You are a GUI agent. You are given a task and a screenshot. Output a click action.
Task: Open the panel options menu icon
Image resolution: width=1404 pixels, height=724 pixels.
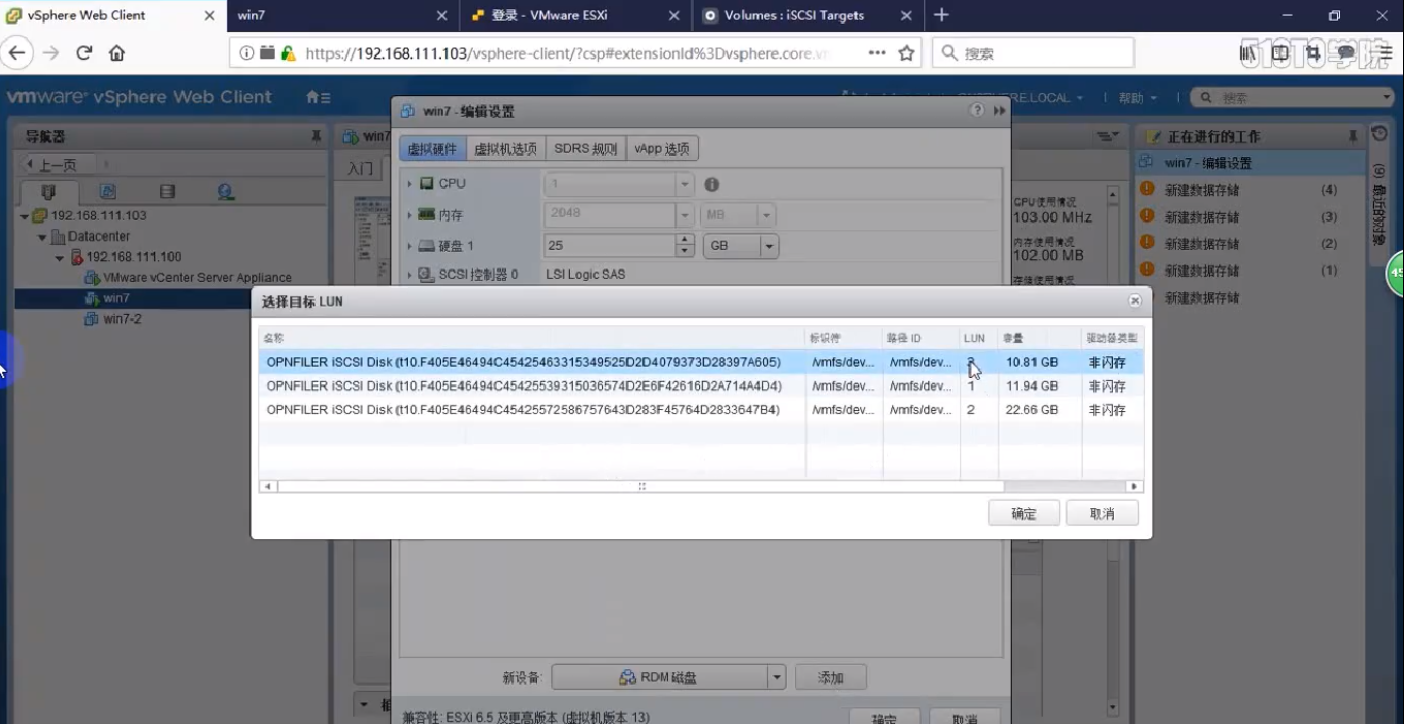pyautogui.click(x=1107, y=136)
